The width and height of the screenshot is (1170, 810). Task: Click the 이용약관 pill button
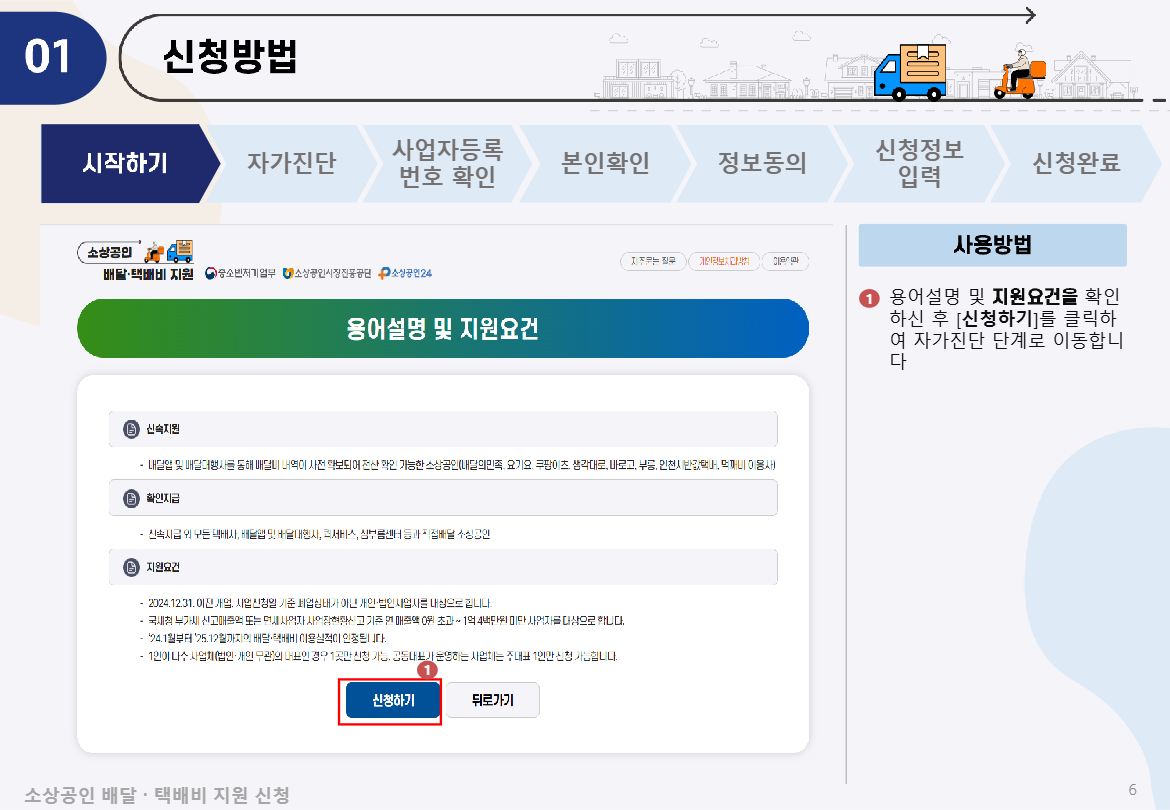(x=785, y=261)
